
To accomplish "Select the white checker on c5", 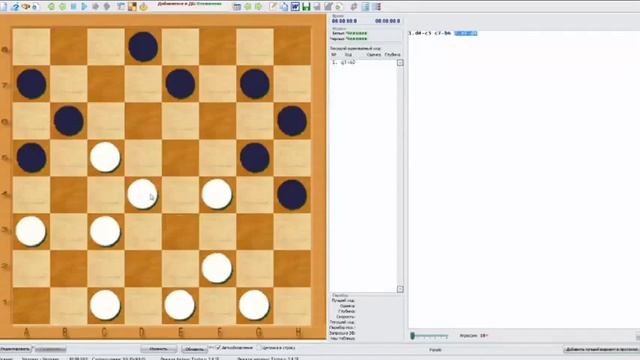I will click(105, 157).
